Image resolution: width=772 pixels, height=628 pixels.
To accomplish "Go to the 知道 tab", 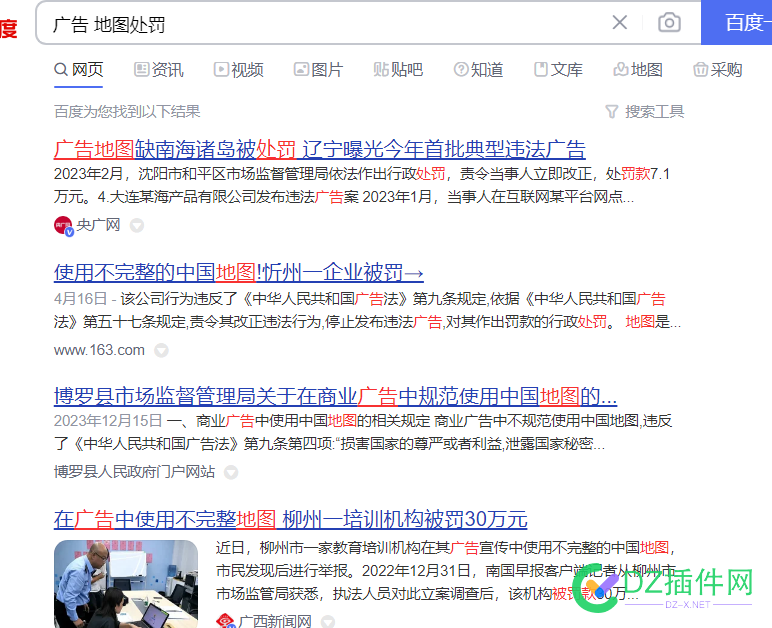I will point(479,69).
